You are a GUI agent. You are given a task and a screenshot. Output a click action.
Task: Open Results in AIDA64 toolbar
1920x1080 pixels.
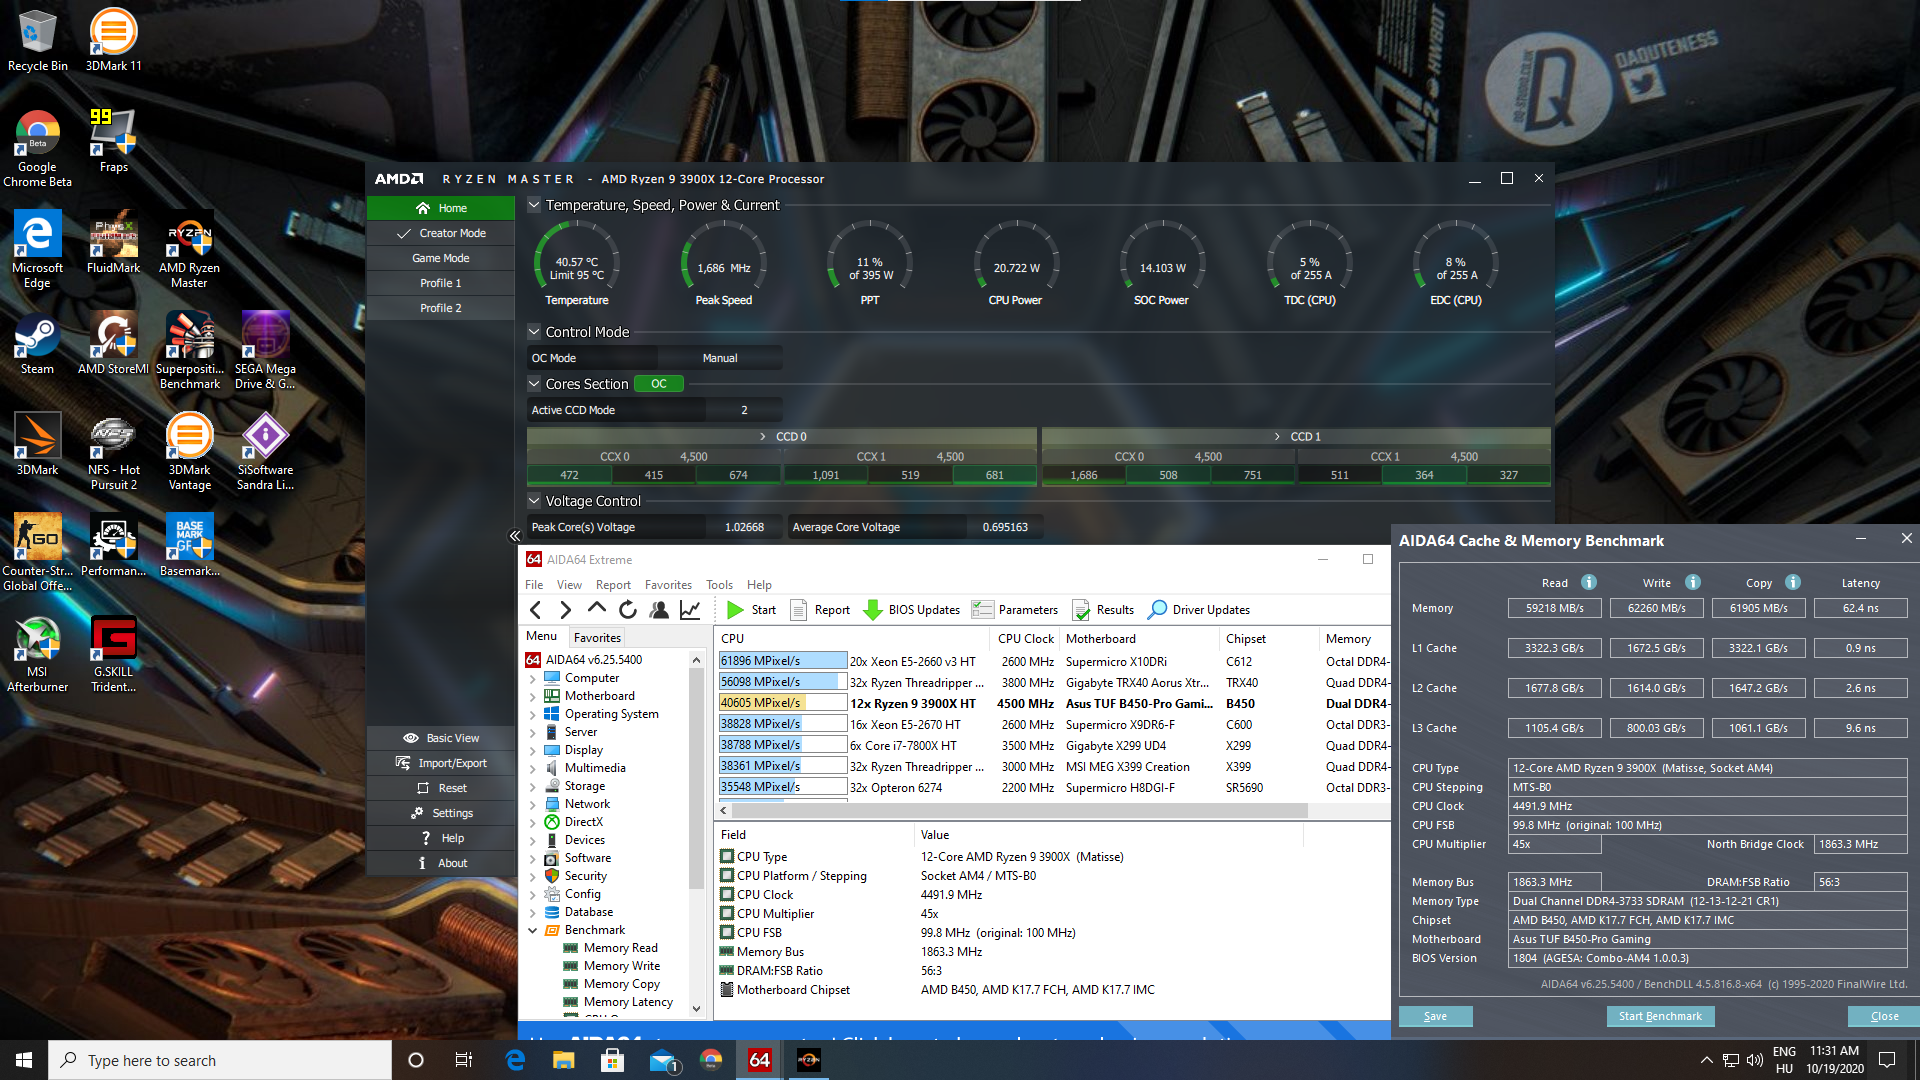point(1103,610)
